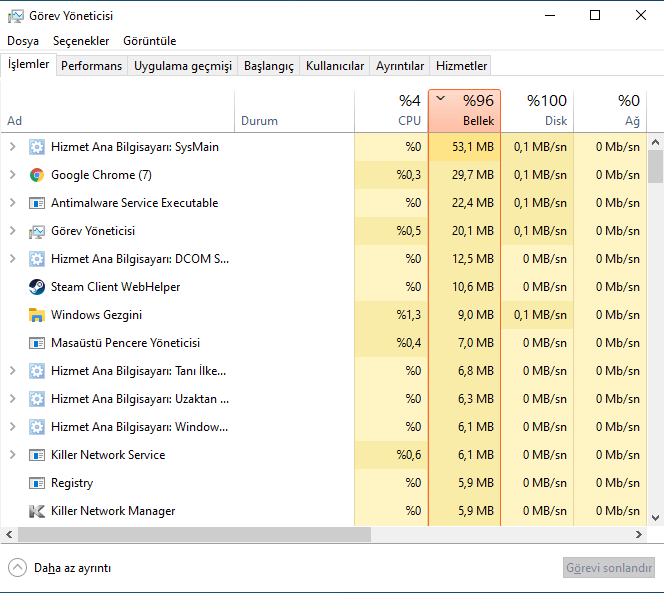The width and height of the screenshot is (664, 593).
Task: Click the Windows Gezgini folder icon
Action: (37, 315)
